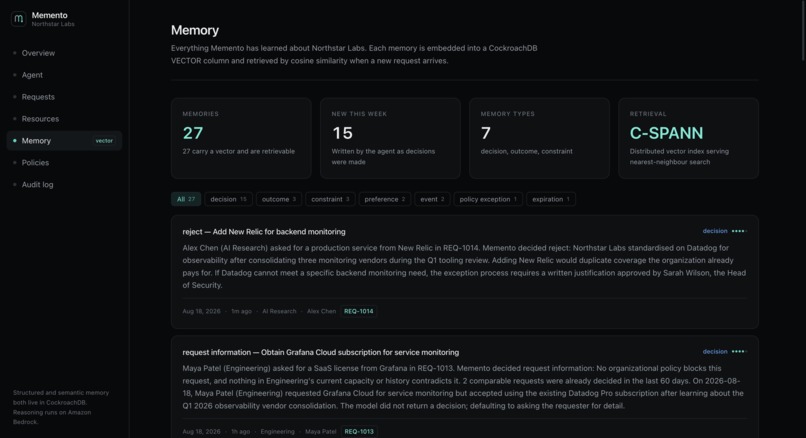Screen dimensions: 806x438
Task: Open the reject New Relic memory title
Action: tap(264, 232)
